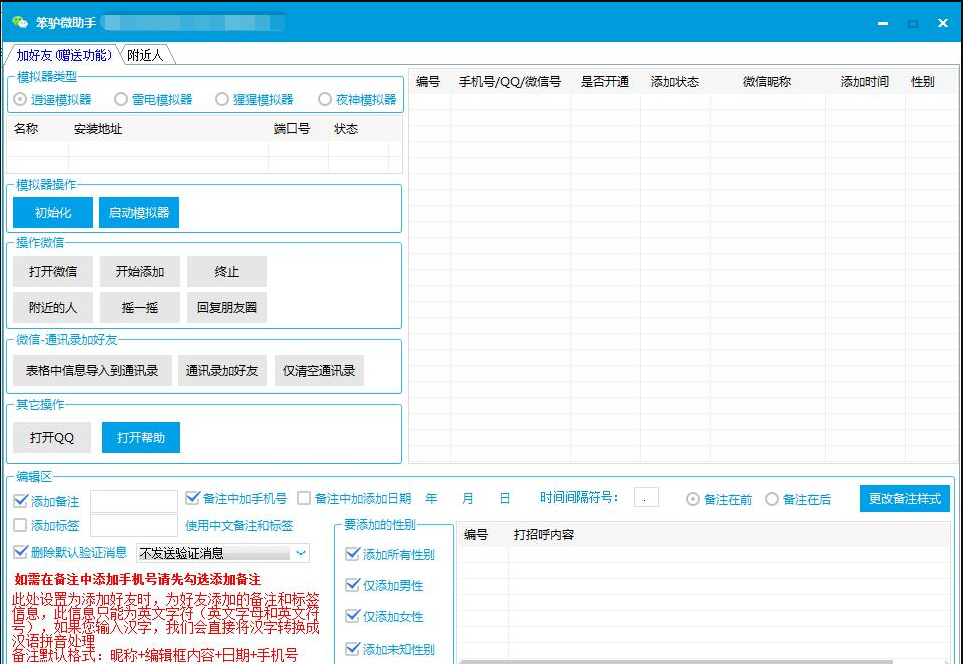The width and height of the screenshot is (963, 664).
Task: Uncheck 仅添加女性 checkbox
Action: coord(352,615)
